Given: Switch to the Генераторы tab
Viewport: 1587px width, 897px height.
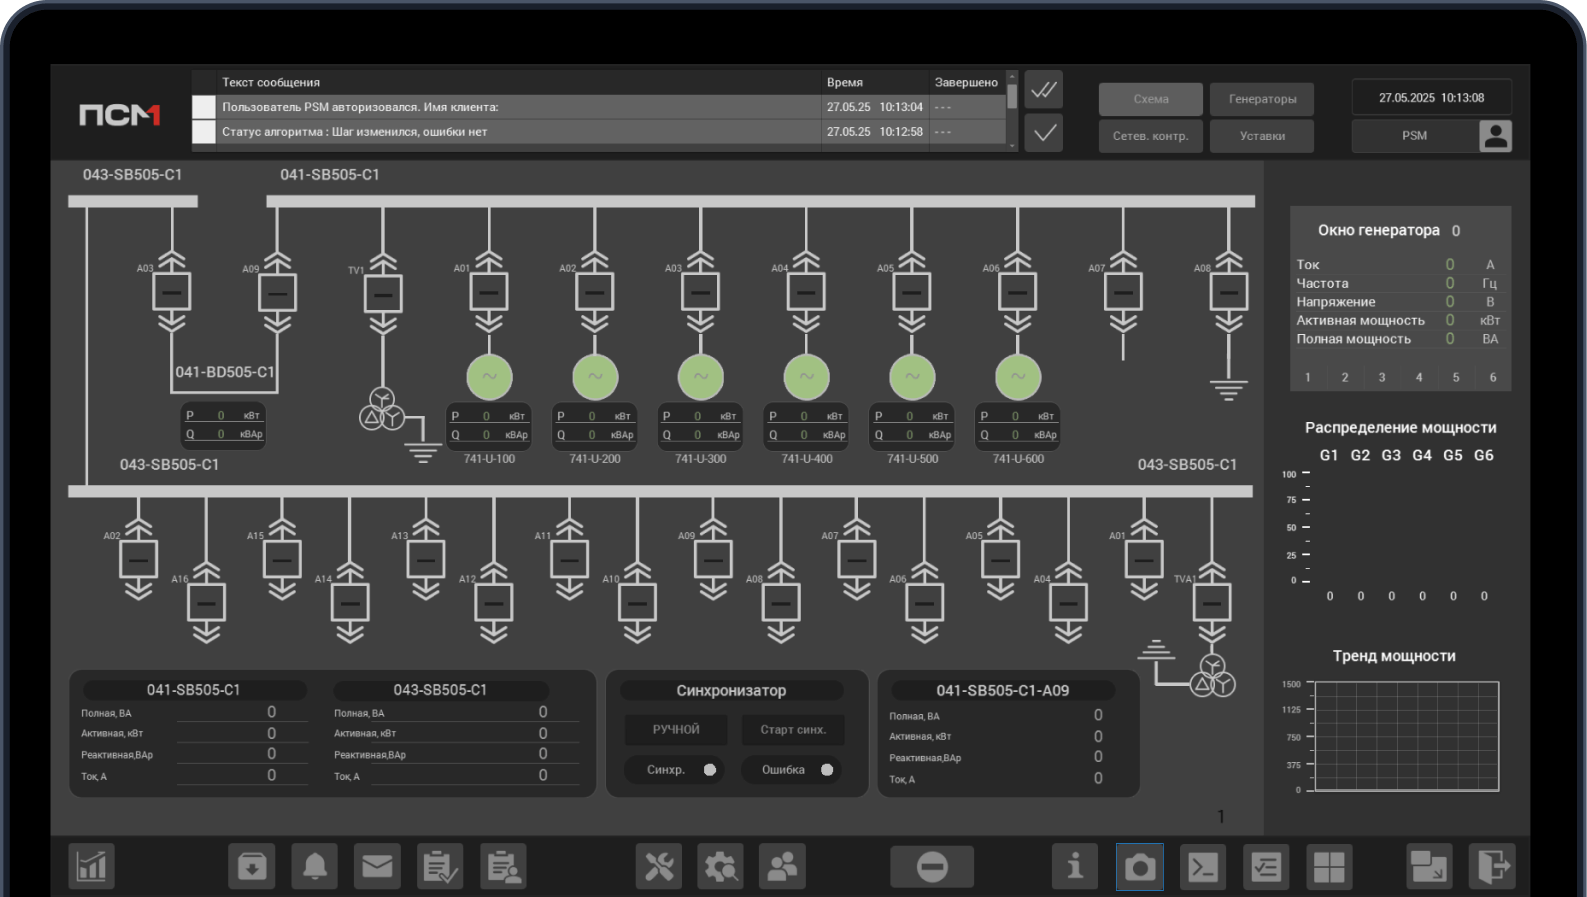Looking at the screenshot, I should 1262,99.
